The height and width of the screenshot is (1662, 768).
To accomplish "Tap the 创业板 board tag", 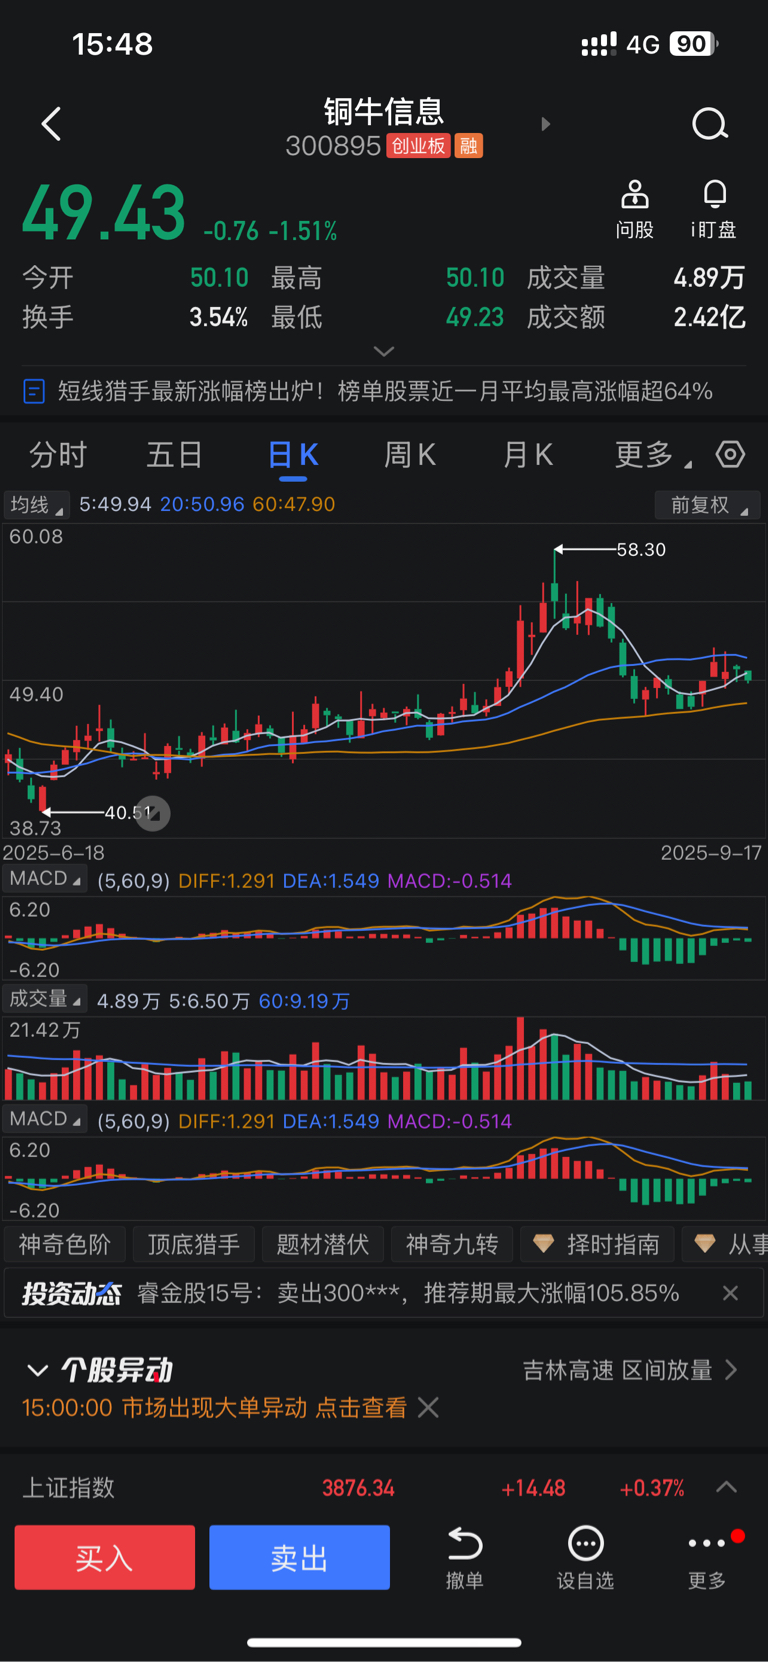I will (x=418, y=146).
